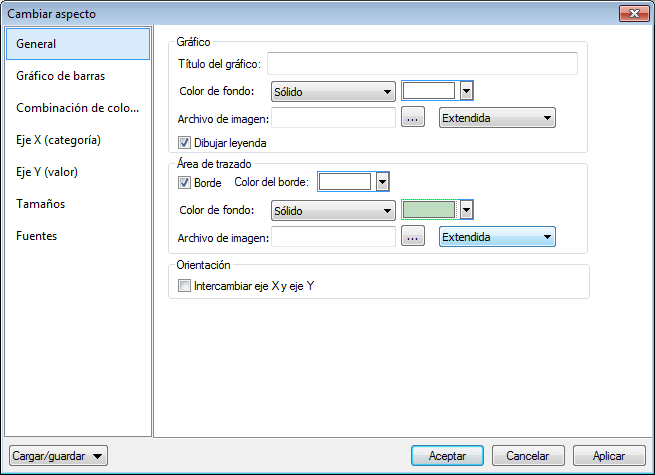Viewport: 655px width, 475px height.
Task: Select Eje X (categoría) section
Action: [x=59, y=140]
